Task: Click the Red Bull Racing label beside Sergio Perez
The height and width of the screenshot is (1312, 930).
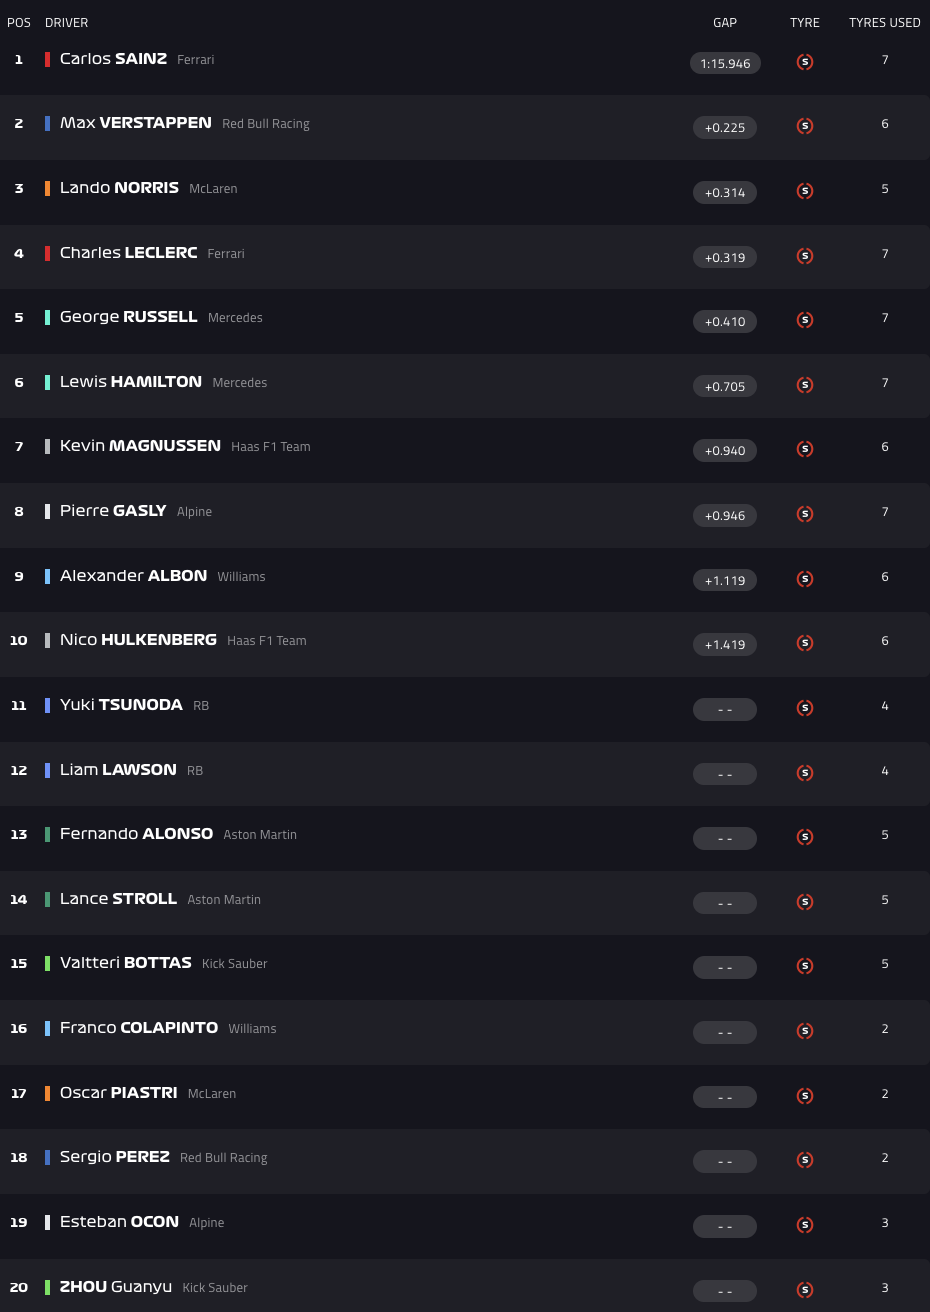Action: 224,1158
